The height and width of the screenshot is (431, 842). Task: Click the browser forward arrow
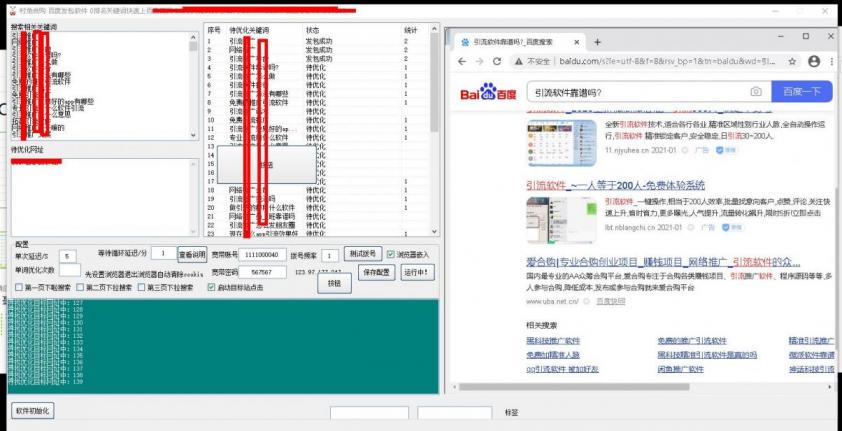click(480, 62)
